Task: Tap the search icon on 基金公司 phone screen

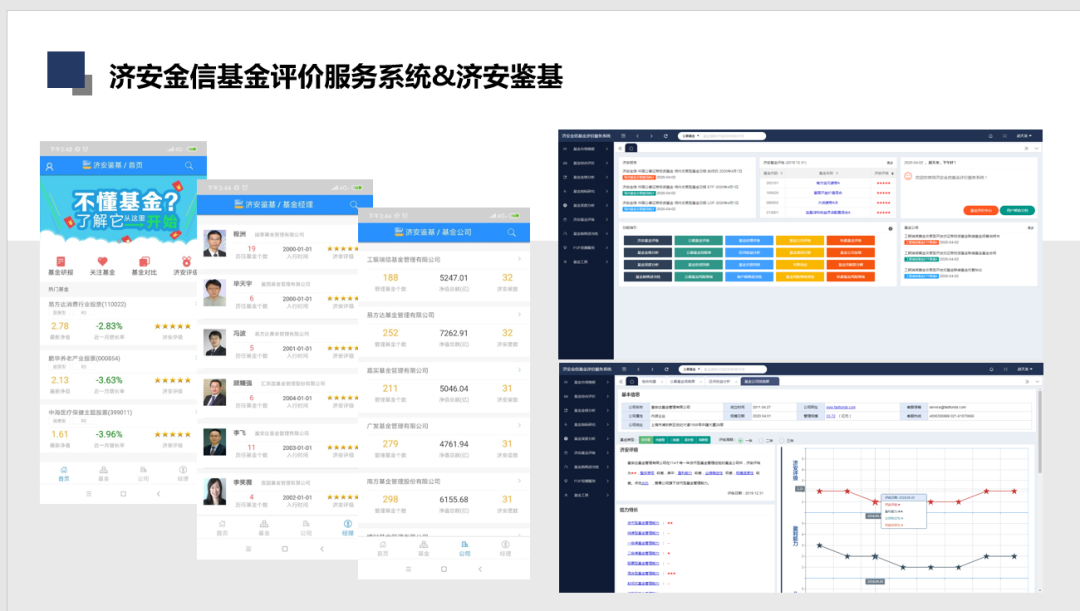Action: click(512, 233)
